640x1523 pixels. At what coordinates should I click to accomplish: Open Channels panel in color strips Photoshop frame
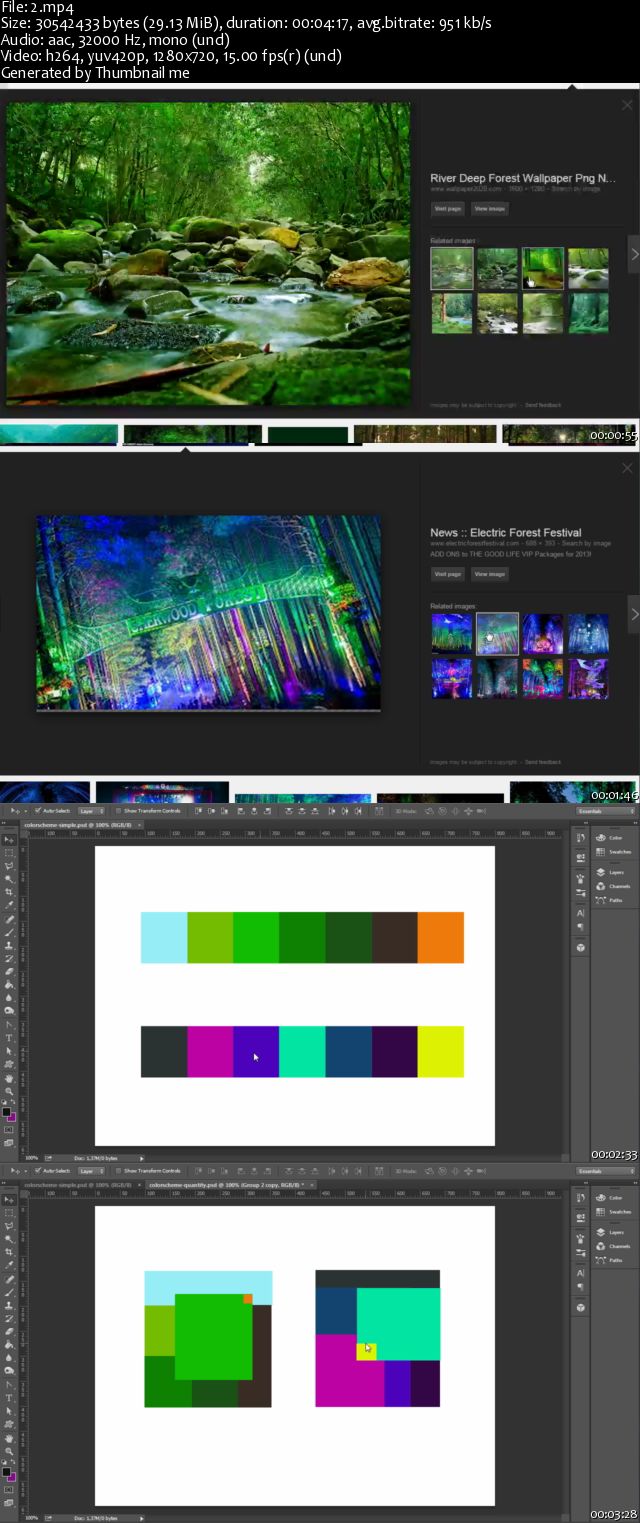click(613, 886)
